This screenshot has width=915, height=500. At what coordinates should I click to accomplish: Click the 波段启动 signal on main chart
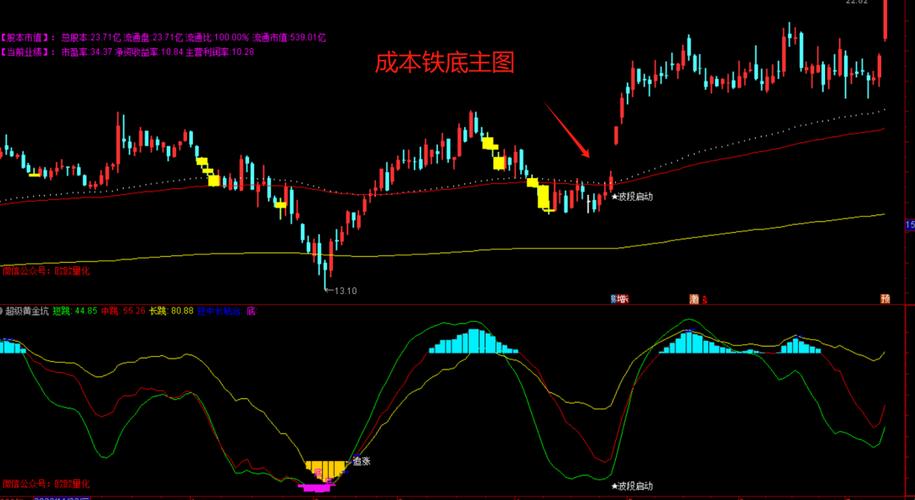(x=634, y=197)
